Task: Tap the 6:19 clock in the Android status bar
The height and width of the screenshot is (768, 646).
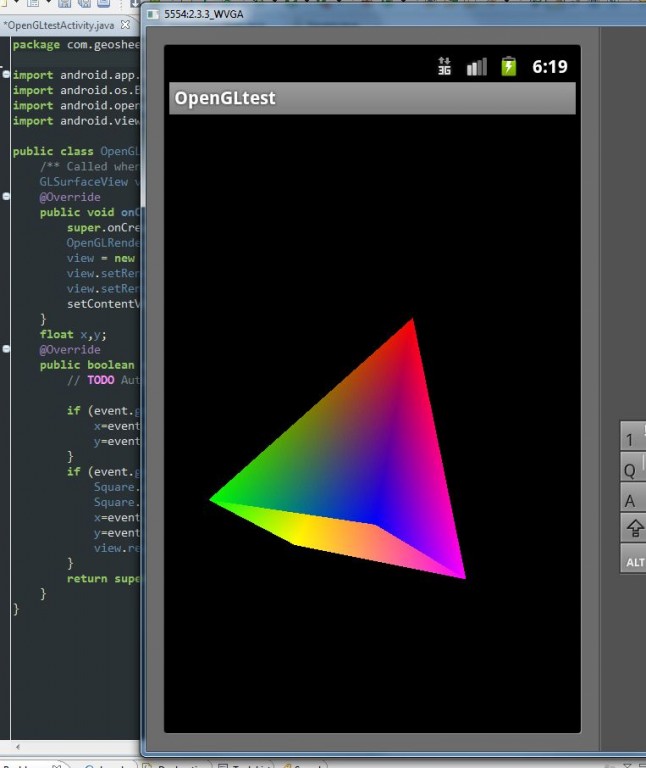Action: (x=550, y=67)
